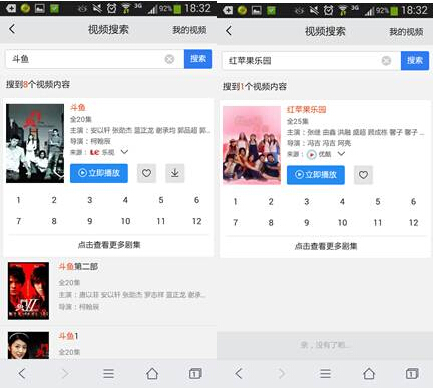Select episode 7 of 斗鱼
Screen dimensions: 433x388
click(x=18, y=221)
